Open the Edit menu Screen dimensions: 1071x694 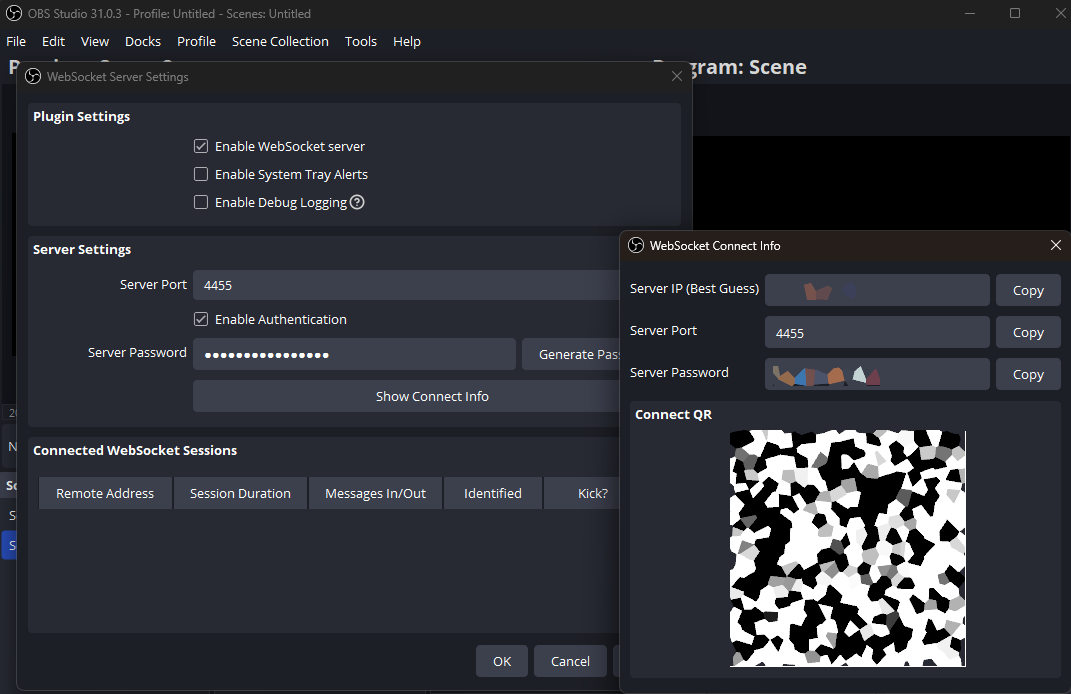pos(53,42)
